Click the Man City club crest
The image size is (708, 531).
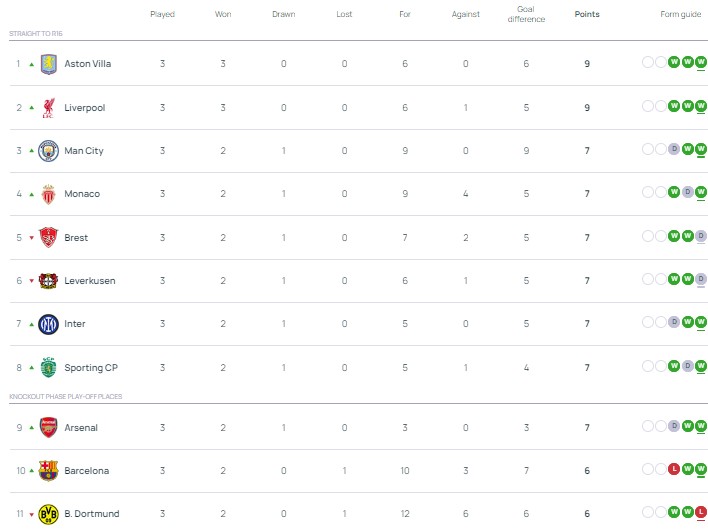point(48,151)
